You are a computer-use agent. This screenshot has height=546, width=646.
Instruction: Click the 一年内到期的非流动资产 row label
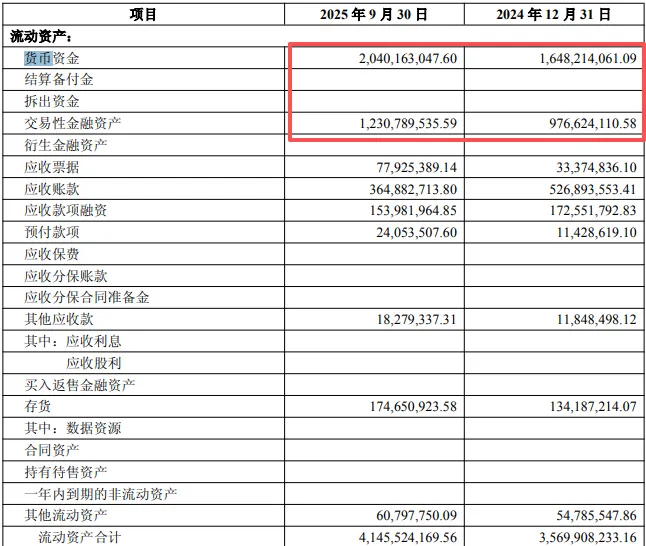[101, 494]
